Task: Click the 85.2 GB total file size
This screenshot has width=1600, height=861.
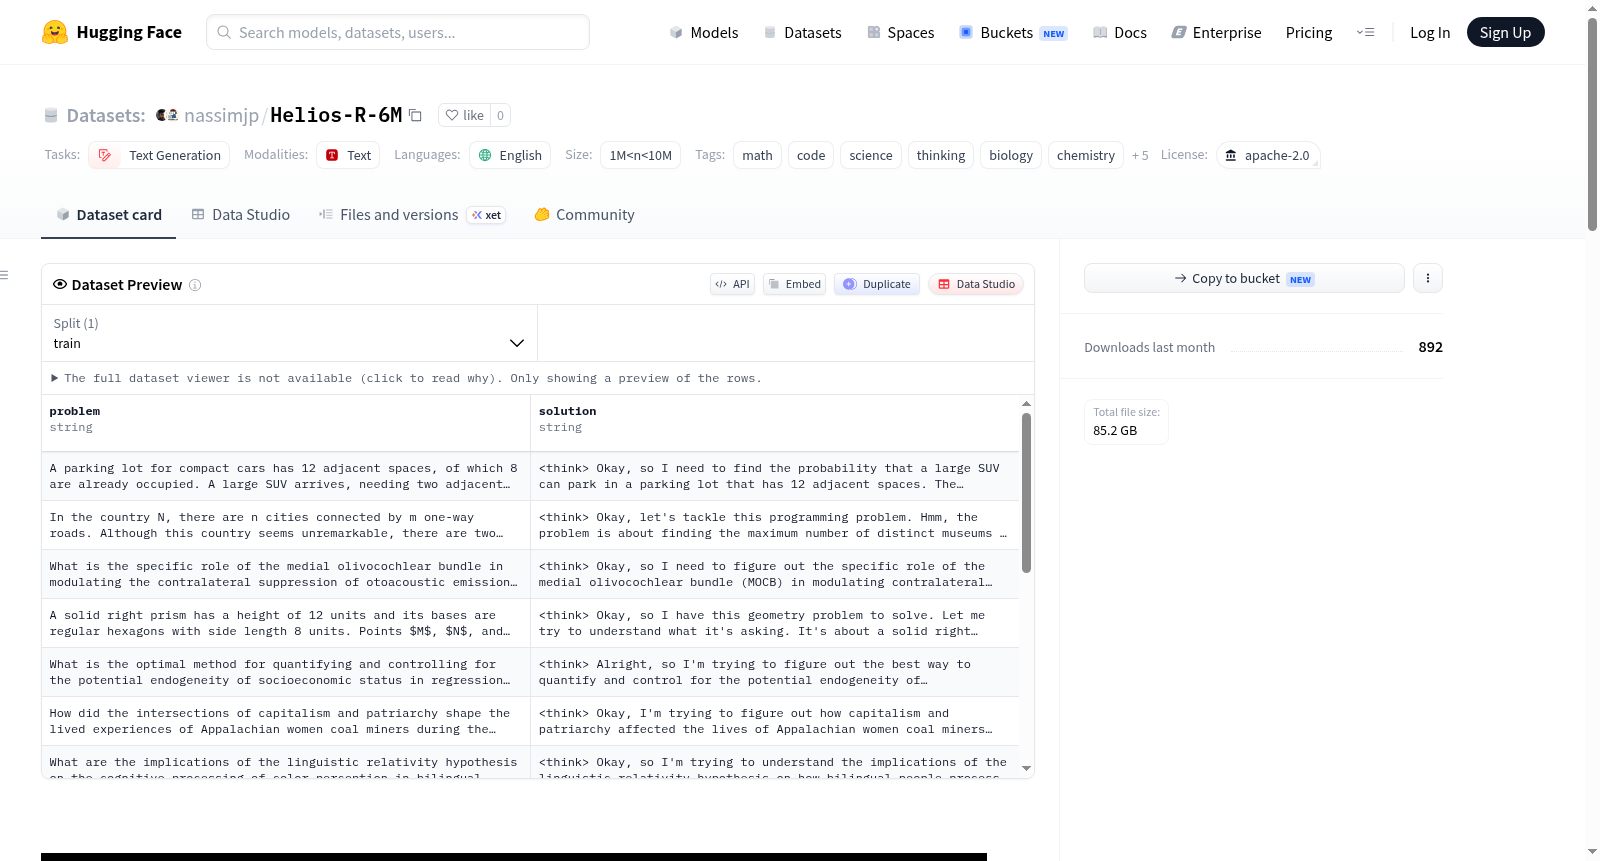Action: [1115, 431]
